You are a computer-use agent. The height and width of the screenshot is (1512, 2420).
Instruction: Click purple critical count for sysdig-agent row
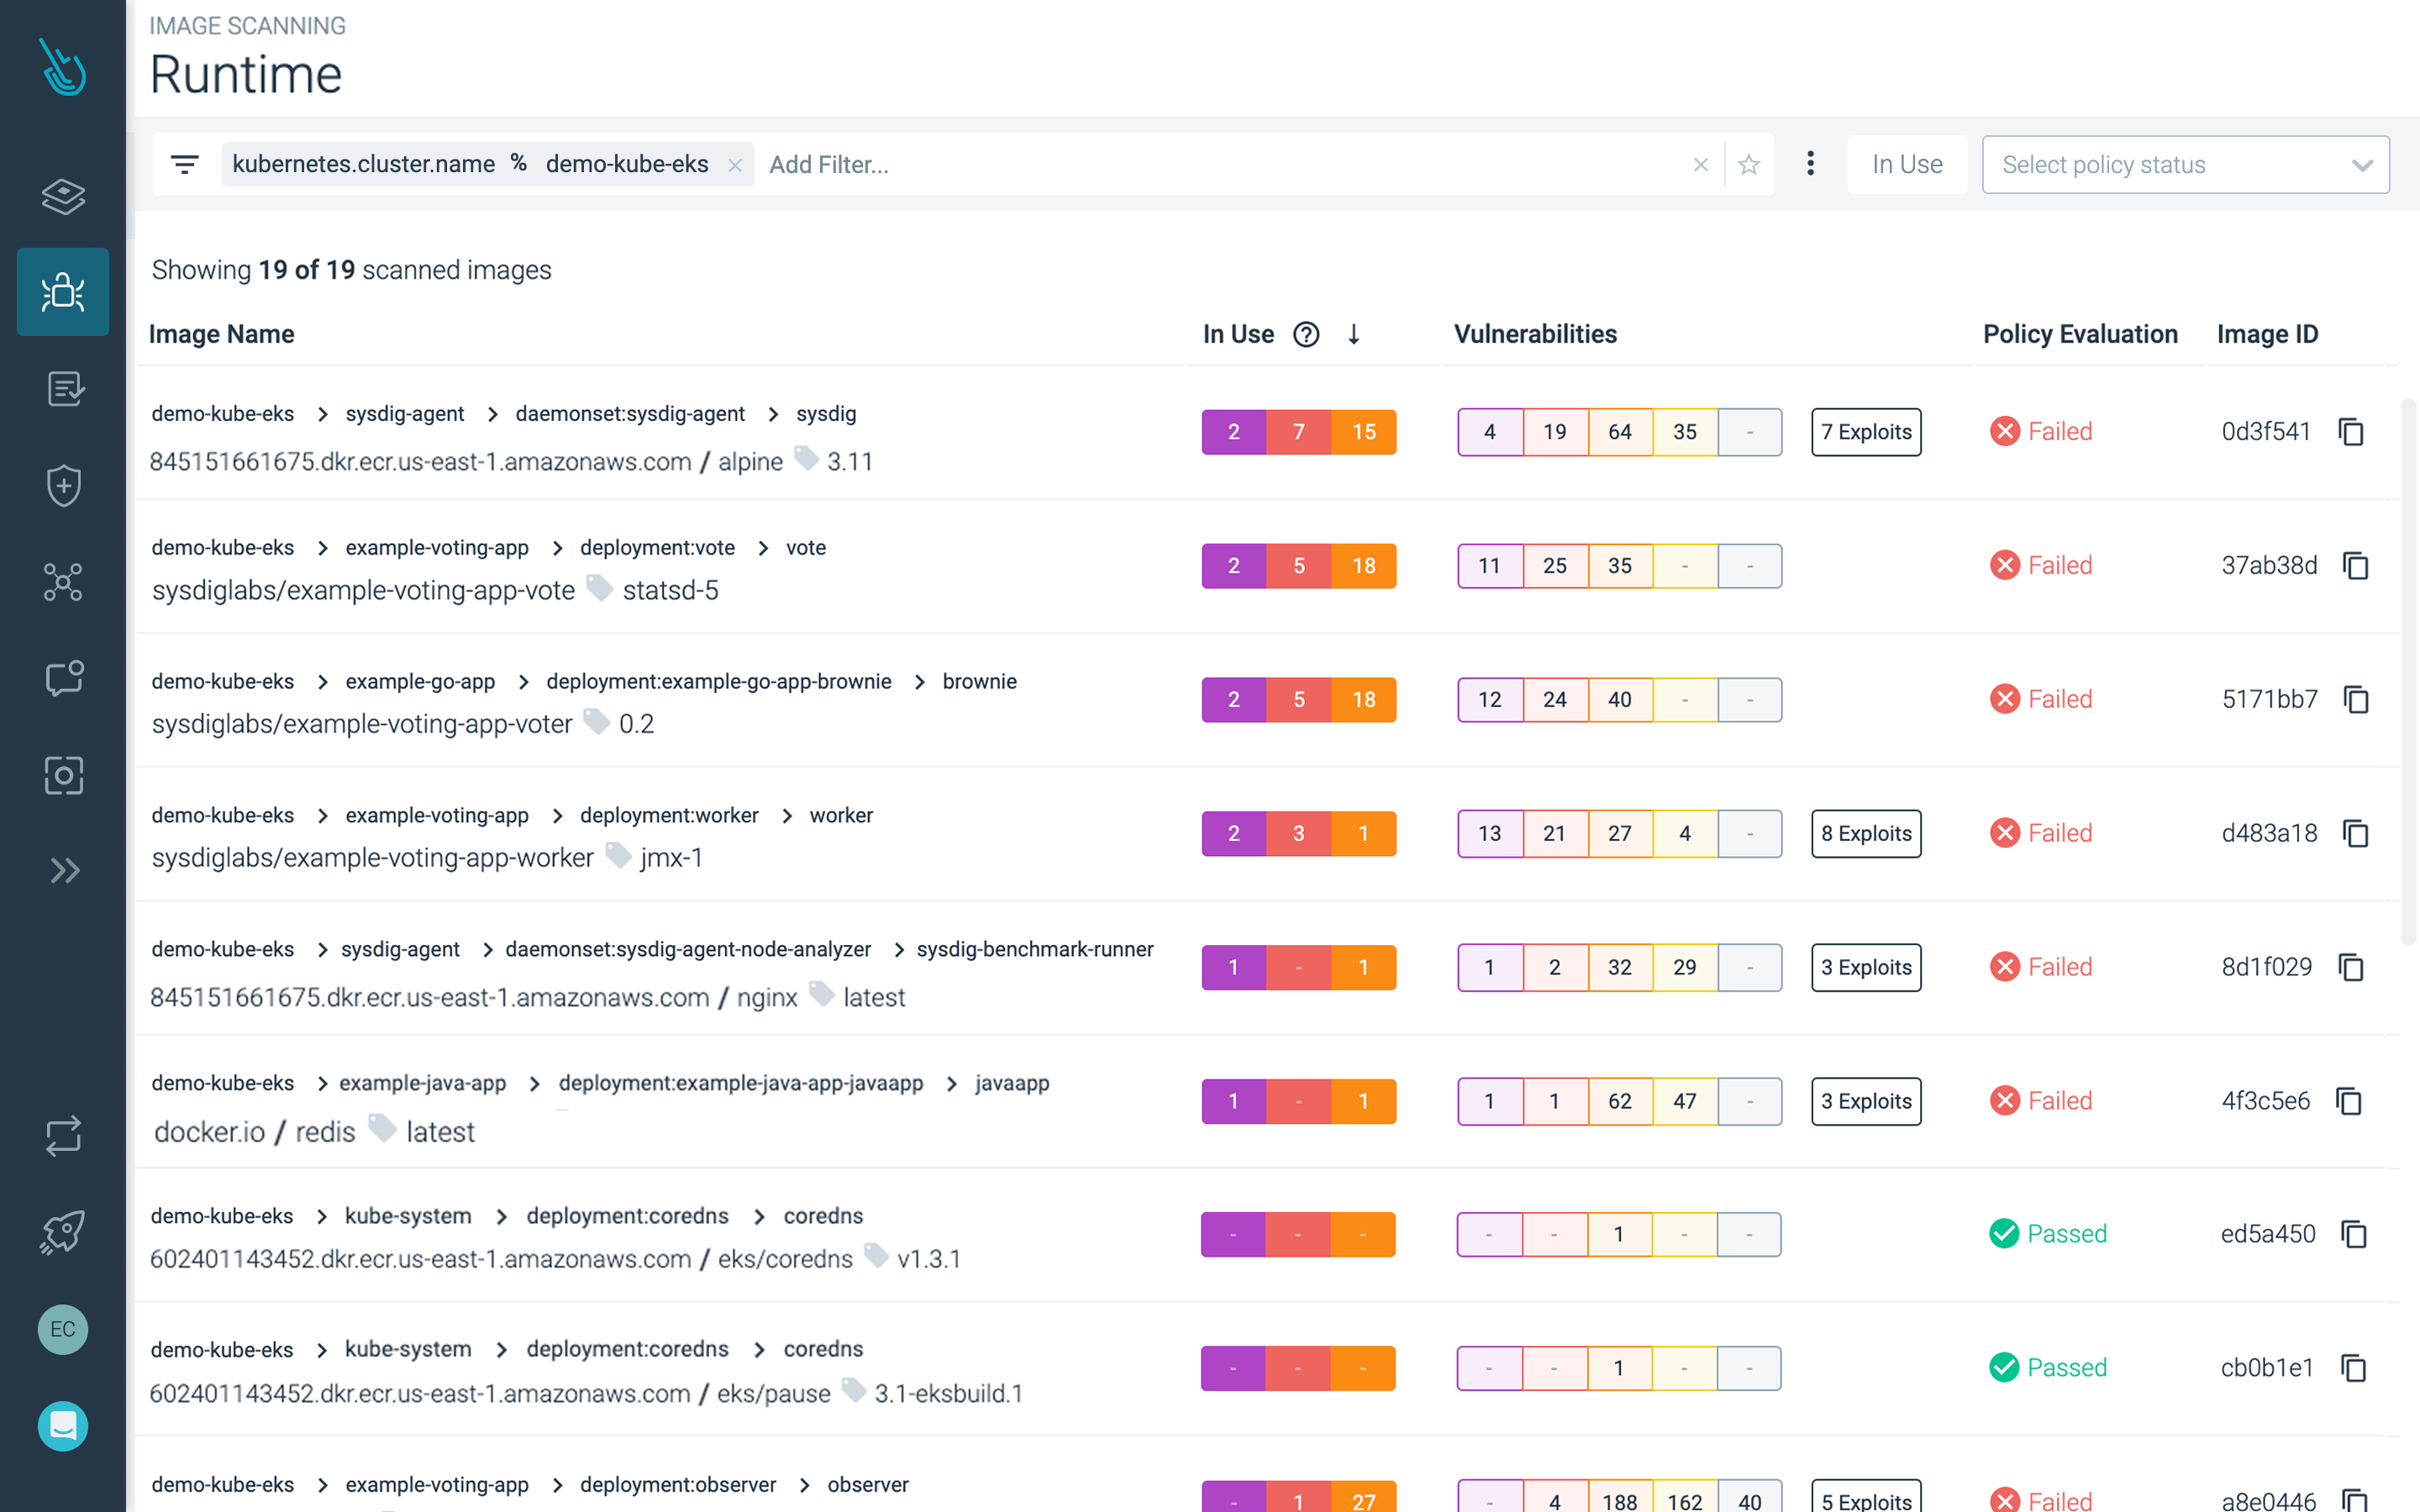1233,432
